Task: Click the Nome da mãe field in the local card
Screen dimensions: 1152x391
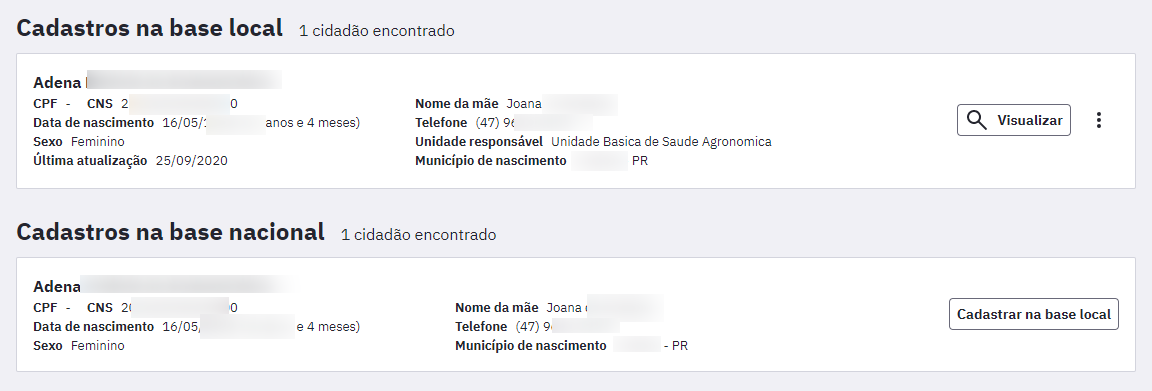Action: click(516, 104)
